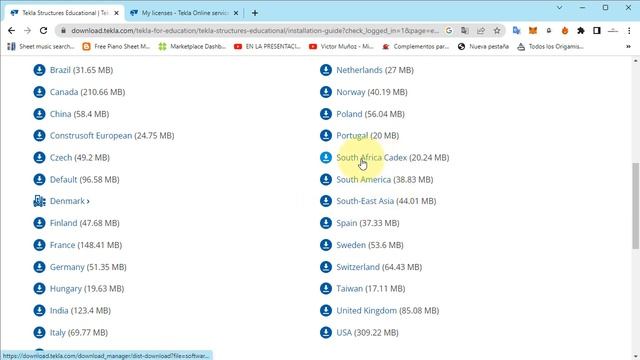Image resolution: width=640 pixels, height=360 pixels.
Task: Open the Free Piano Sheet bookmark
Action: [x=116, y=47]
